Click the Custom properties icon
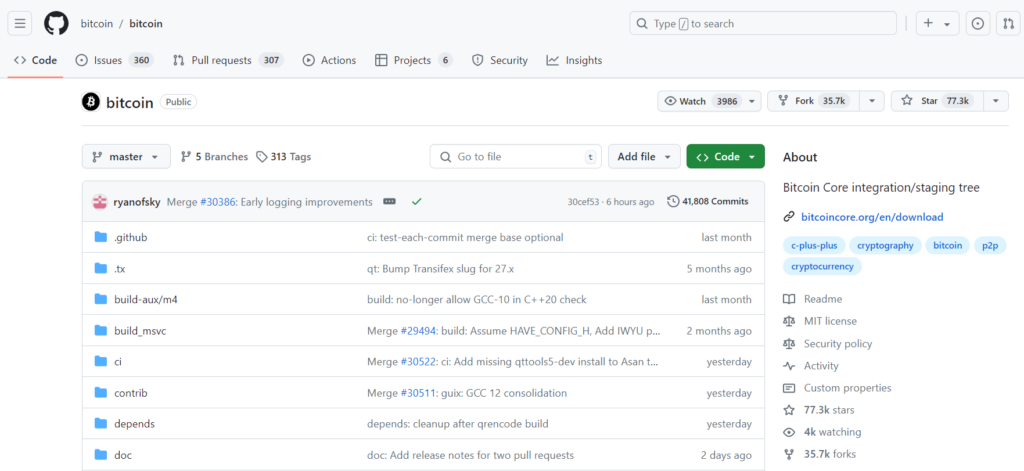1024x471 pixels. pos(789,388)
